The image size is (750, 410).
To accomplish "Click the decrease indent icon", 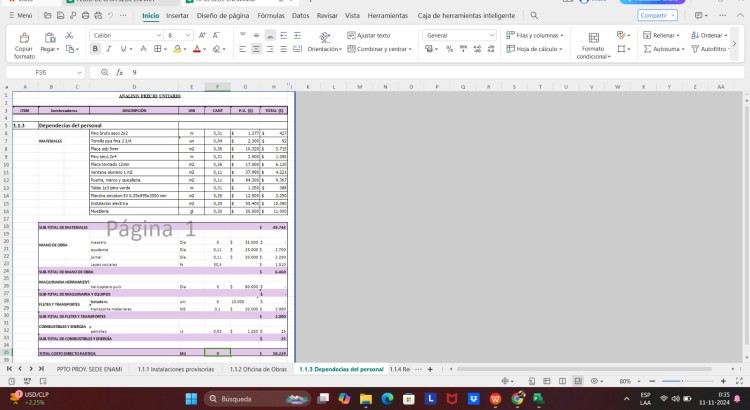I will 284,35.
